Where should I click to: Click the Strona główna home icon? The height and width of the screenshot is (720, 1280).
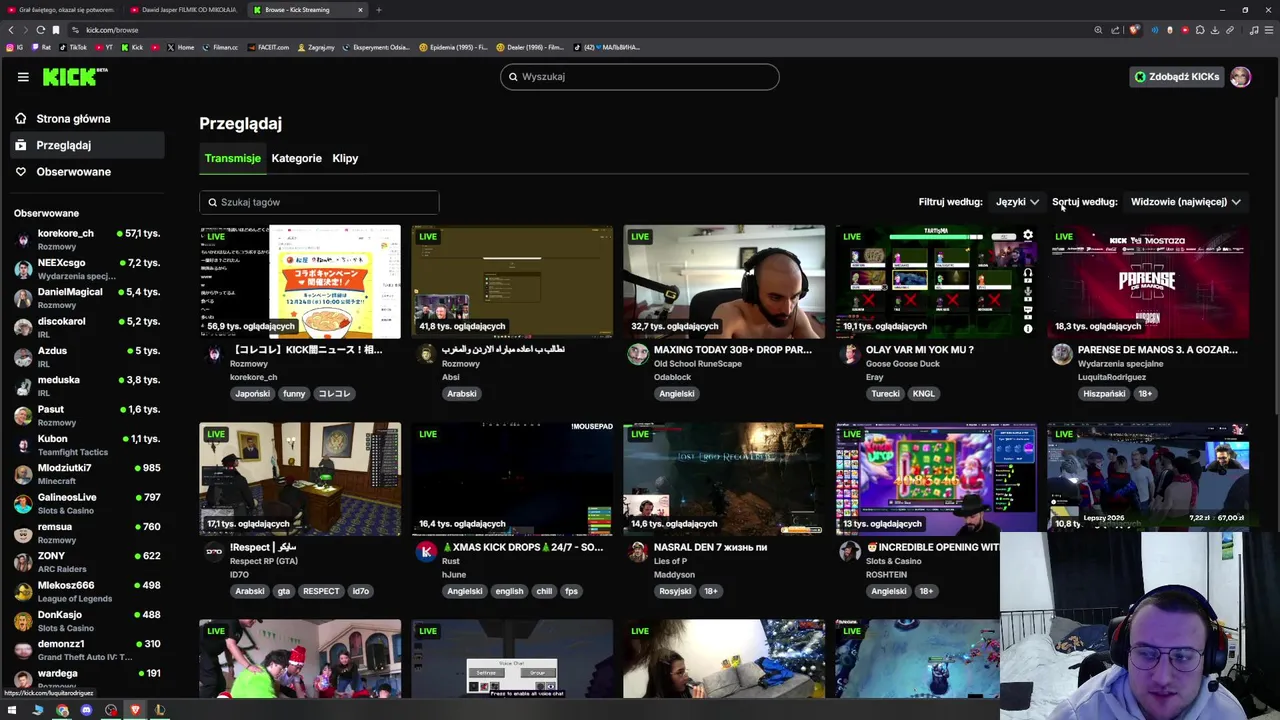coord(20,119)
